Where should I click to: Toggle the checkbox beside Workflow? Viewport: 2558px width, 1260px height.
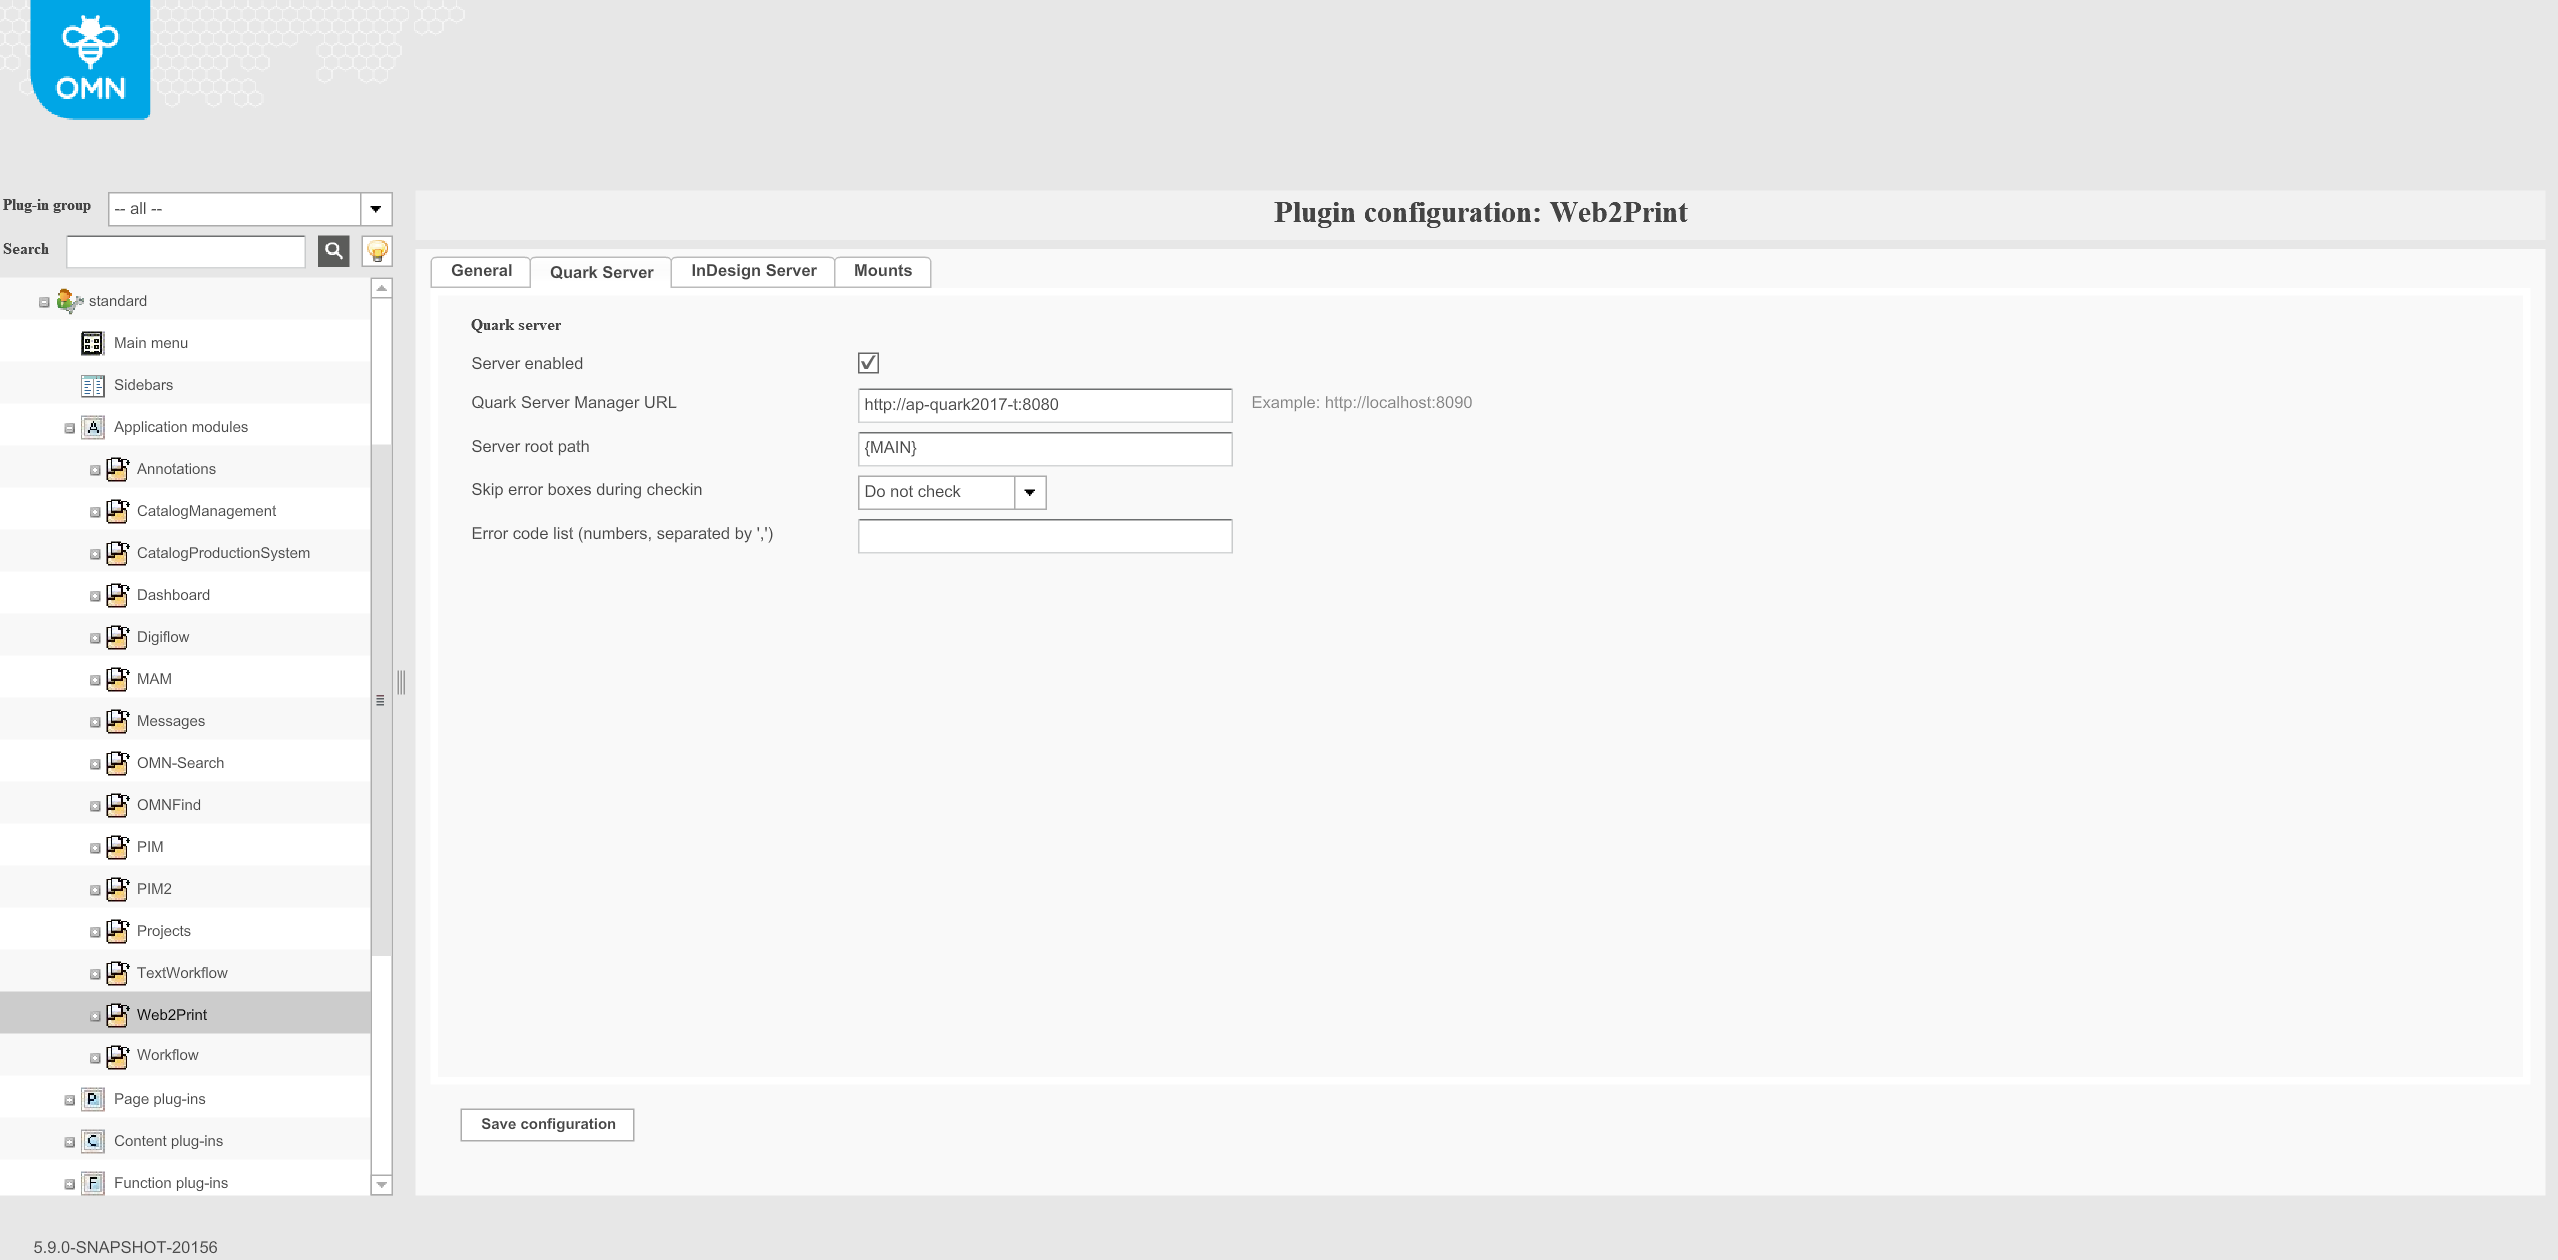point(96,1058)
